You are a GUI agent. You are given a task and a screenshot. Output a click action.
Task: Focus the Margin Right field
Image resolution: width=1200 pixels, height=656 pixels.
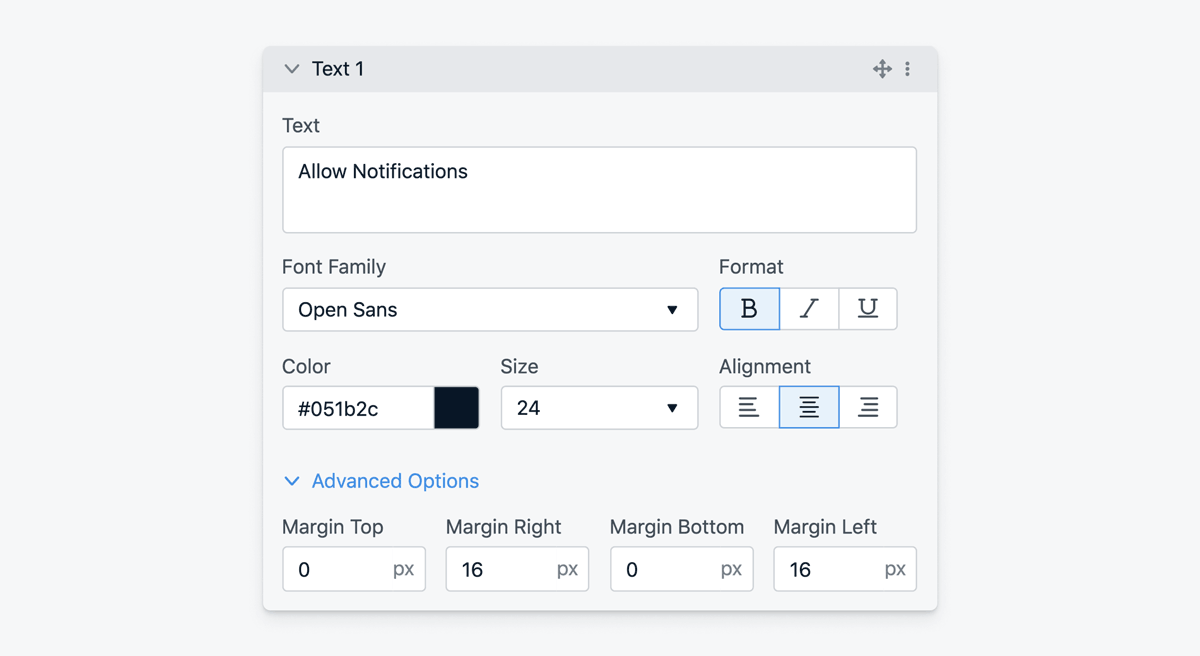pos(517,569)
